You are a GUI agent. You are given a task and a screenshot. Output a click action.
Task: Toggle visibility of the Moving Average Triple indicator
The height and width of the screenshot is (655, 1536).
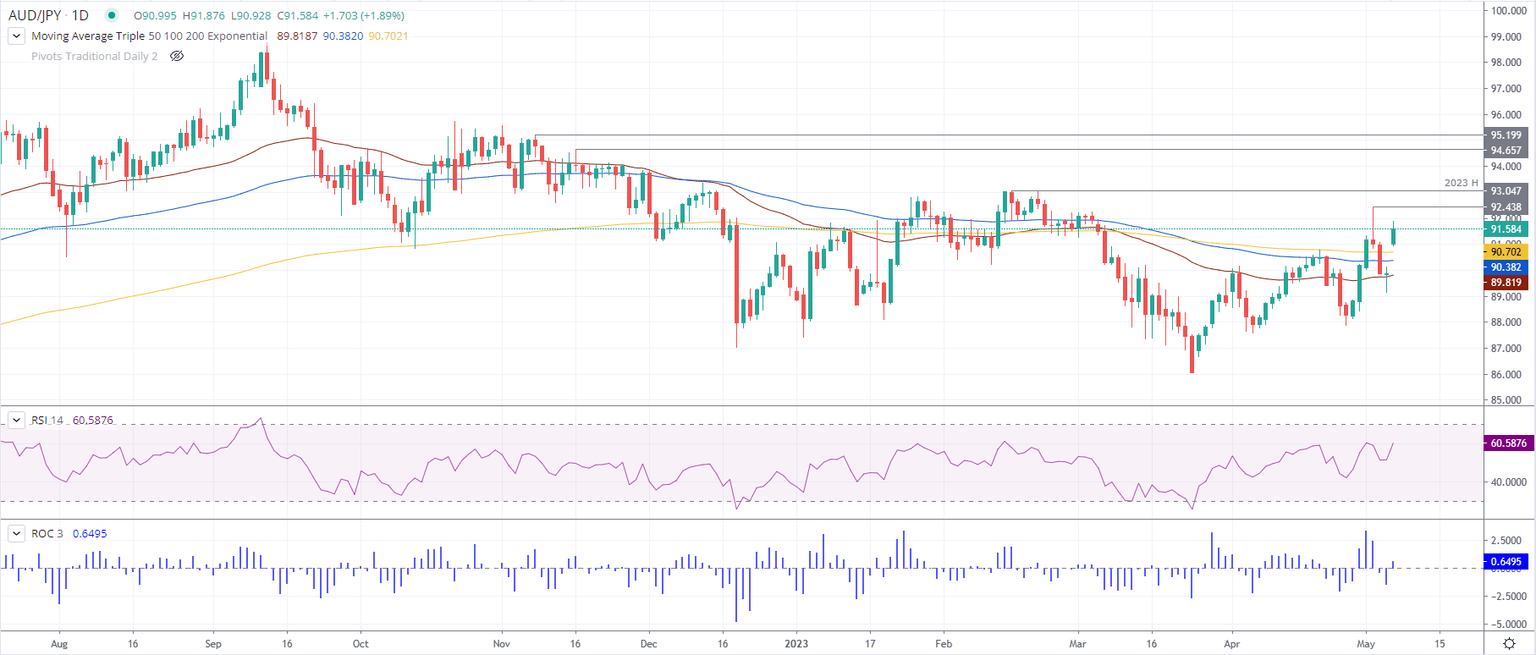click(x=16, y=35)
